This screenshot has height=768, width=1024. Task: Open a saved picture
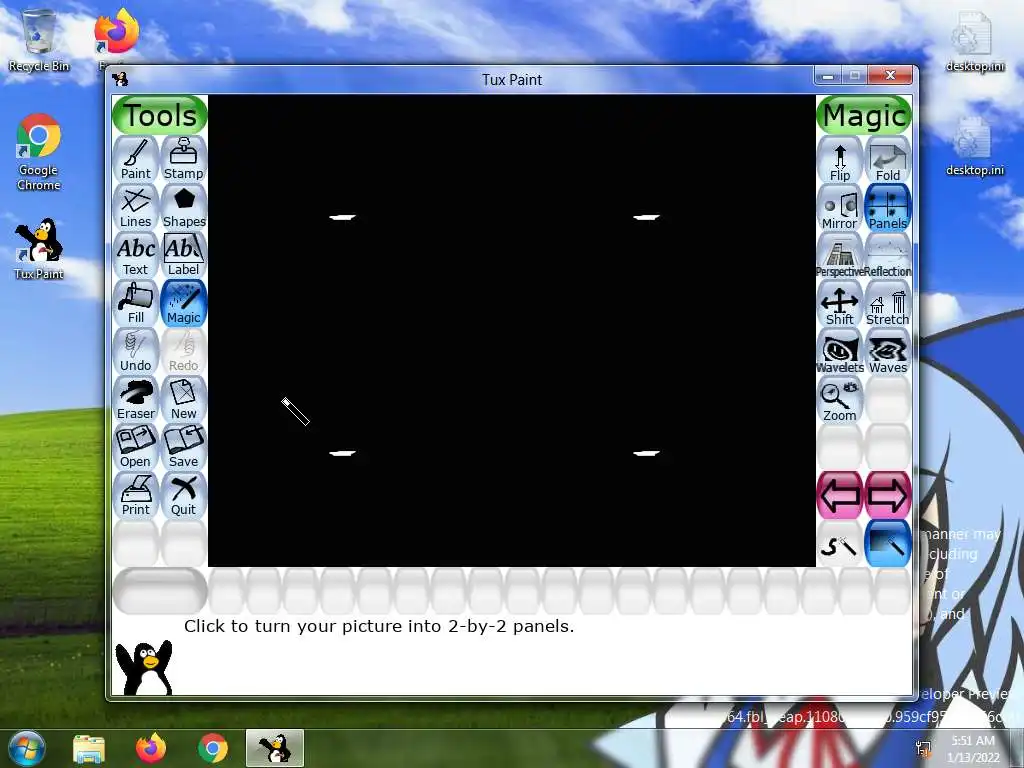[x=136, y=447]
